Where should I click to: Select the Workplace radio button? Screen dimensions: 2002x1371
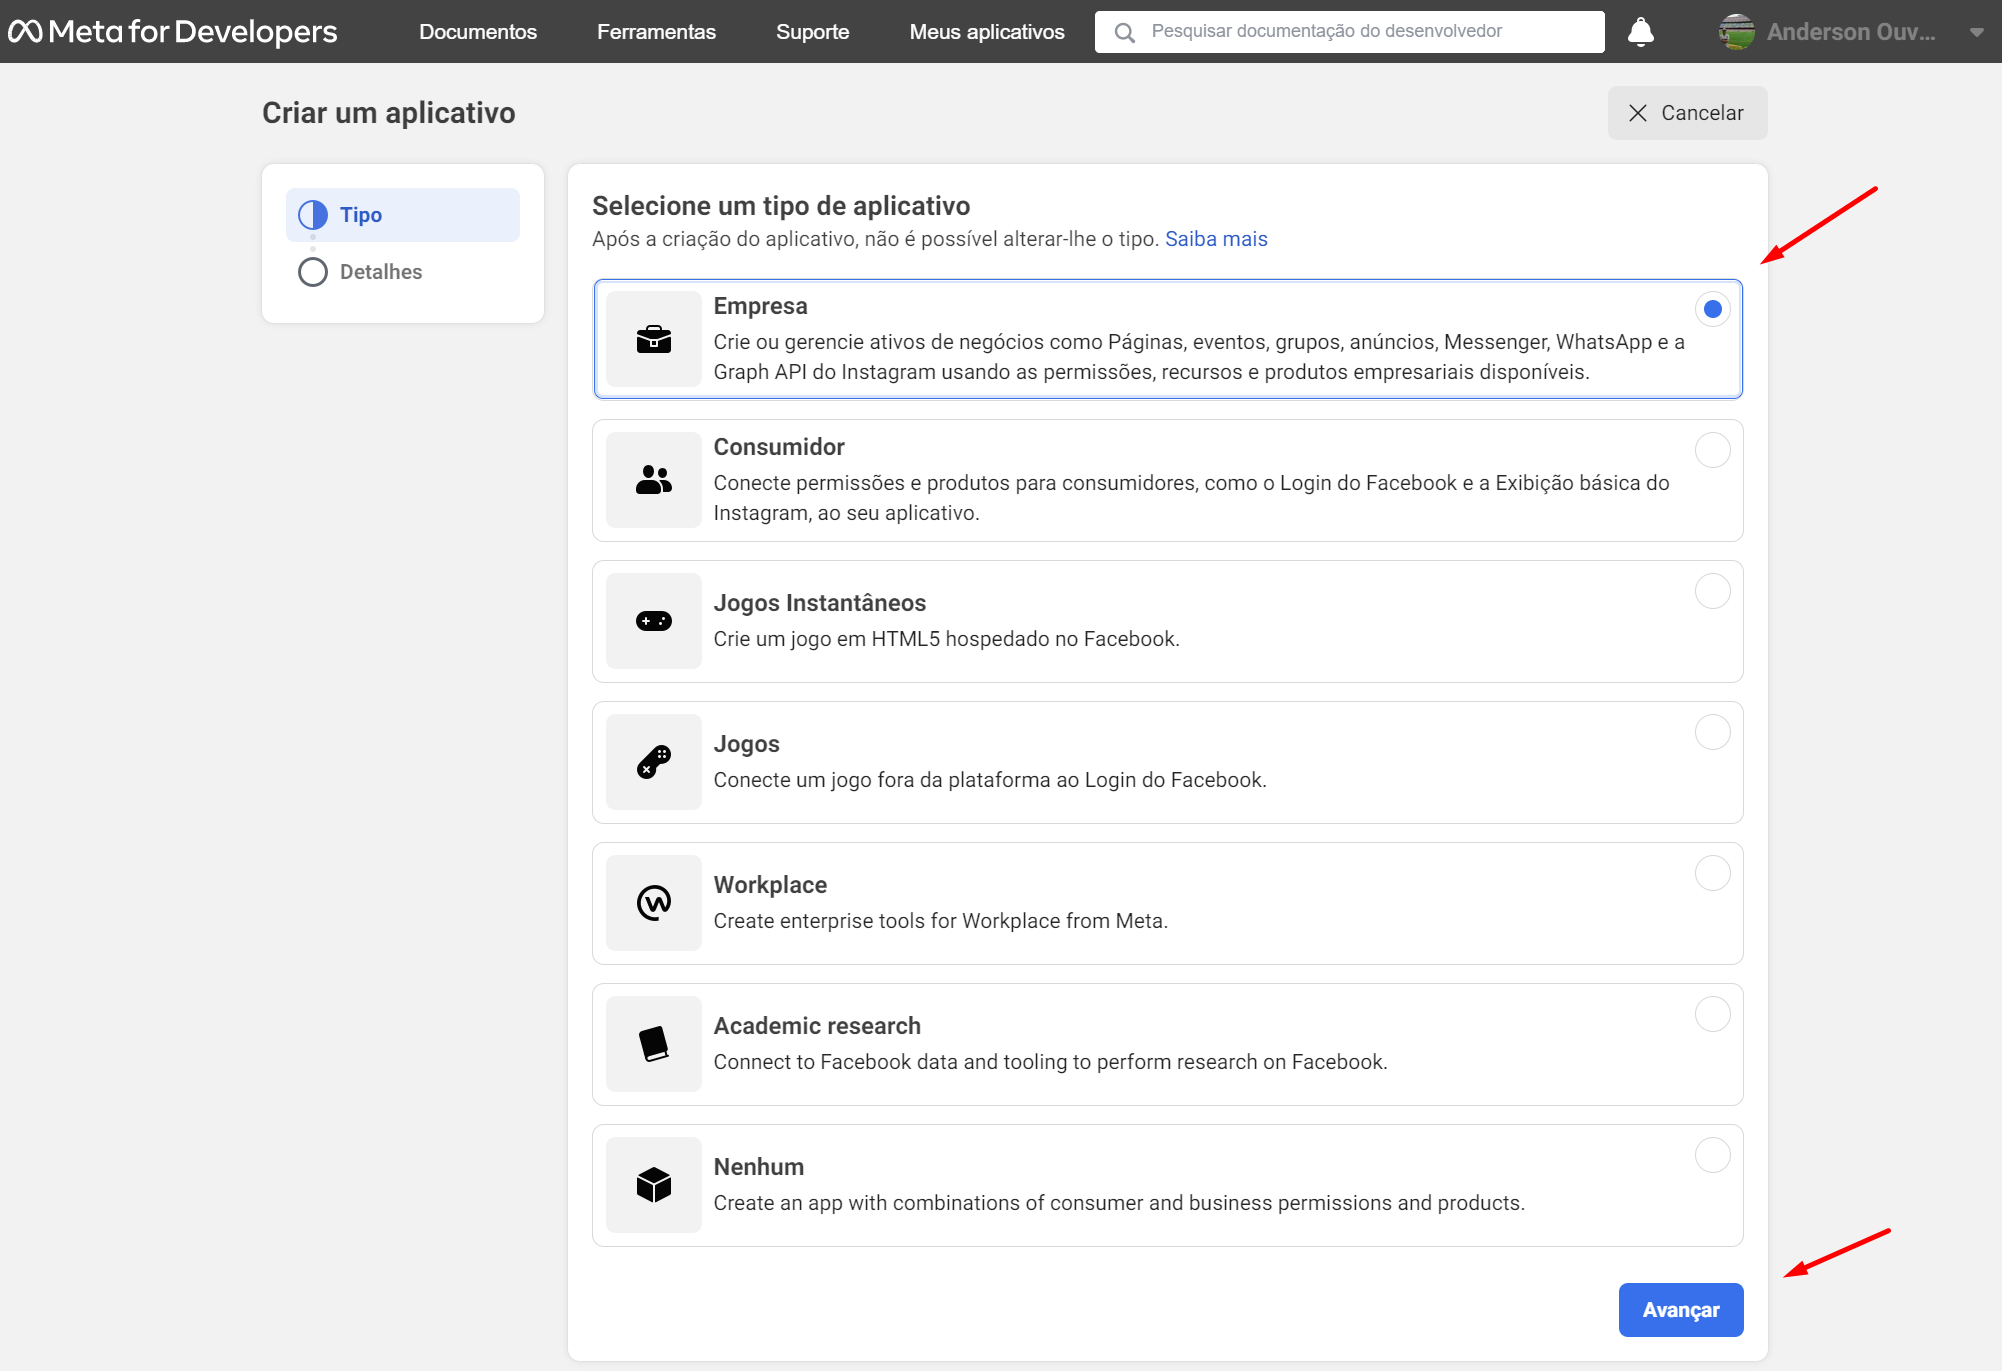1712,873
